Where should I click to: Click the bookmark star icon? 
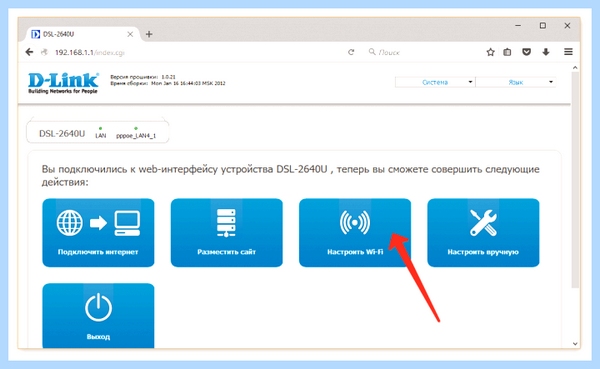pyautogui.click(x=490, y=52)
